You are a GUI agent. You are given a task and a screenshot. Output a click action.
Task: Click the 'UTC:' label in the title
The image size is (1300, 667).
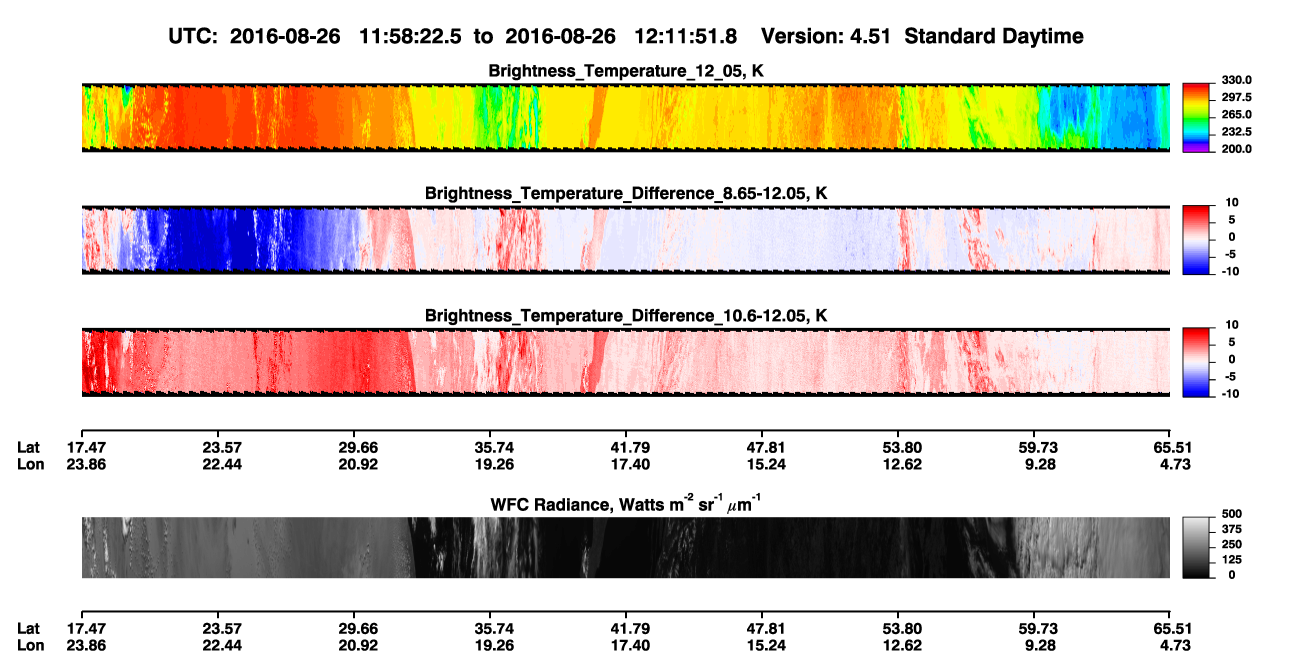pyautogui.click(x=194, y=37)
